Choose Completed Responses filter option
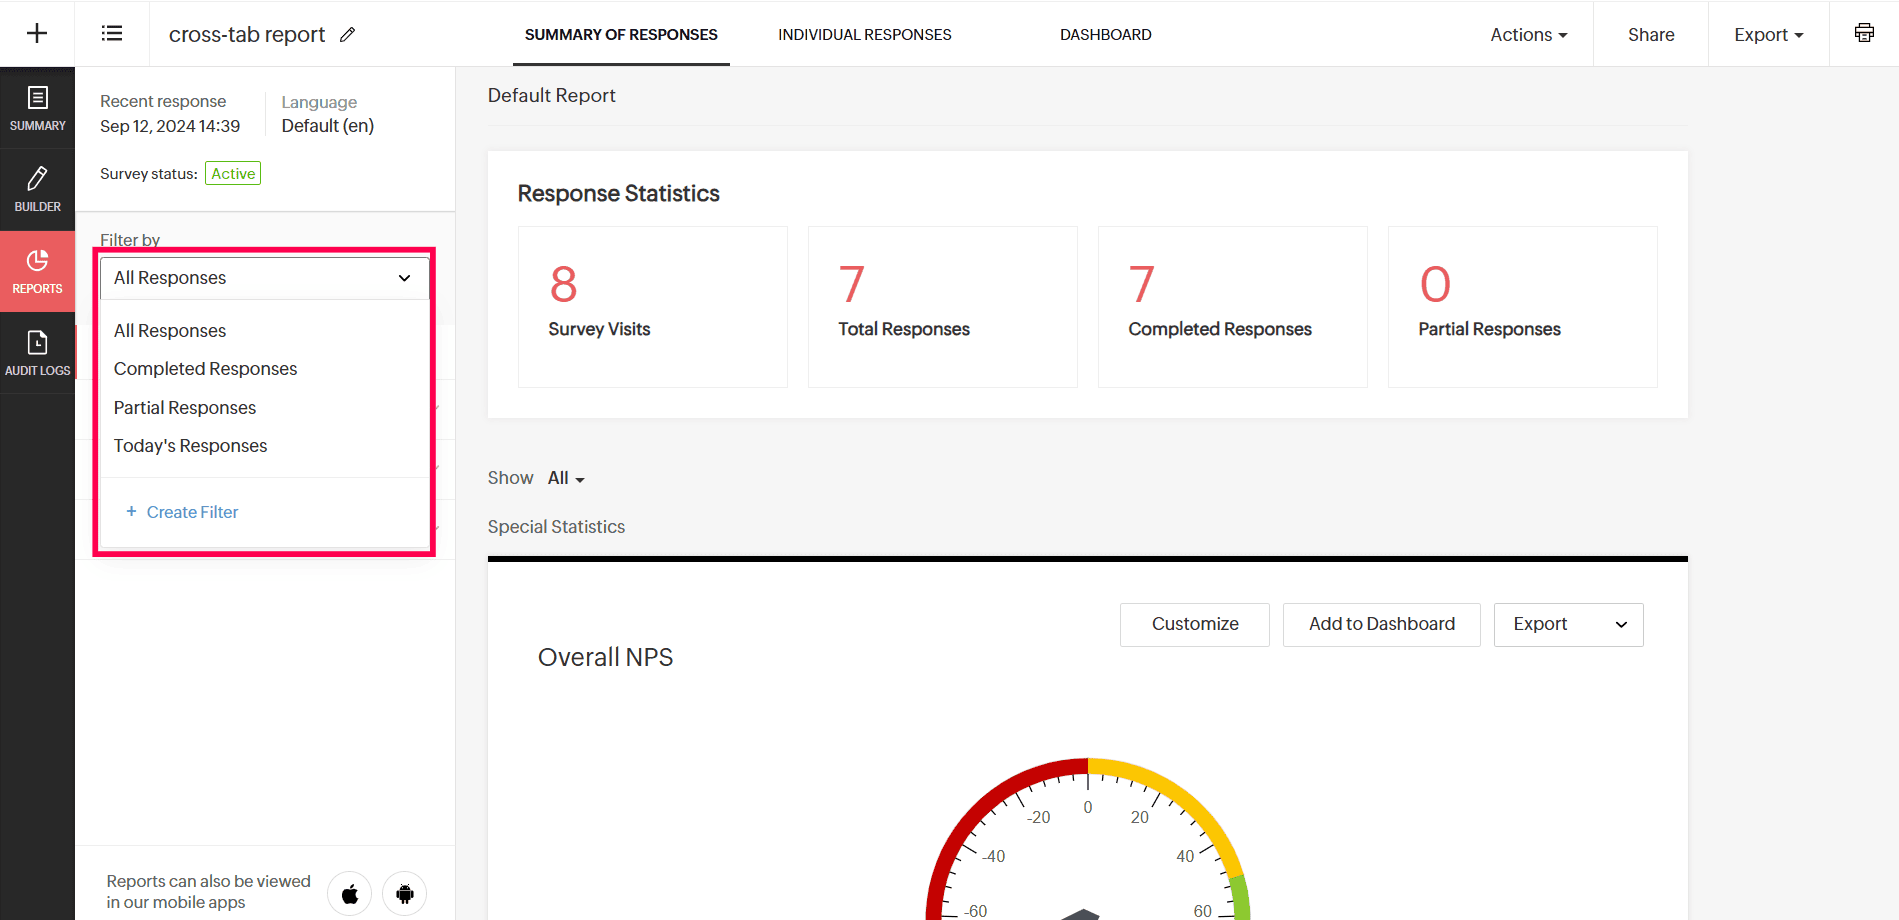Viewport: 1899px width, 920px height. click(x=205, y=369)
